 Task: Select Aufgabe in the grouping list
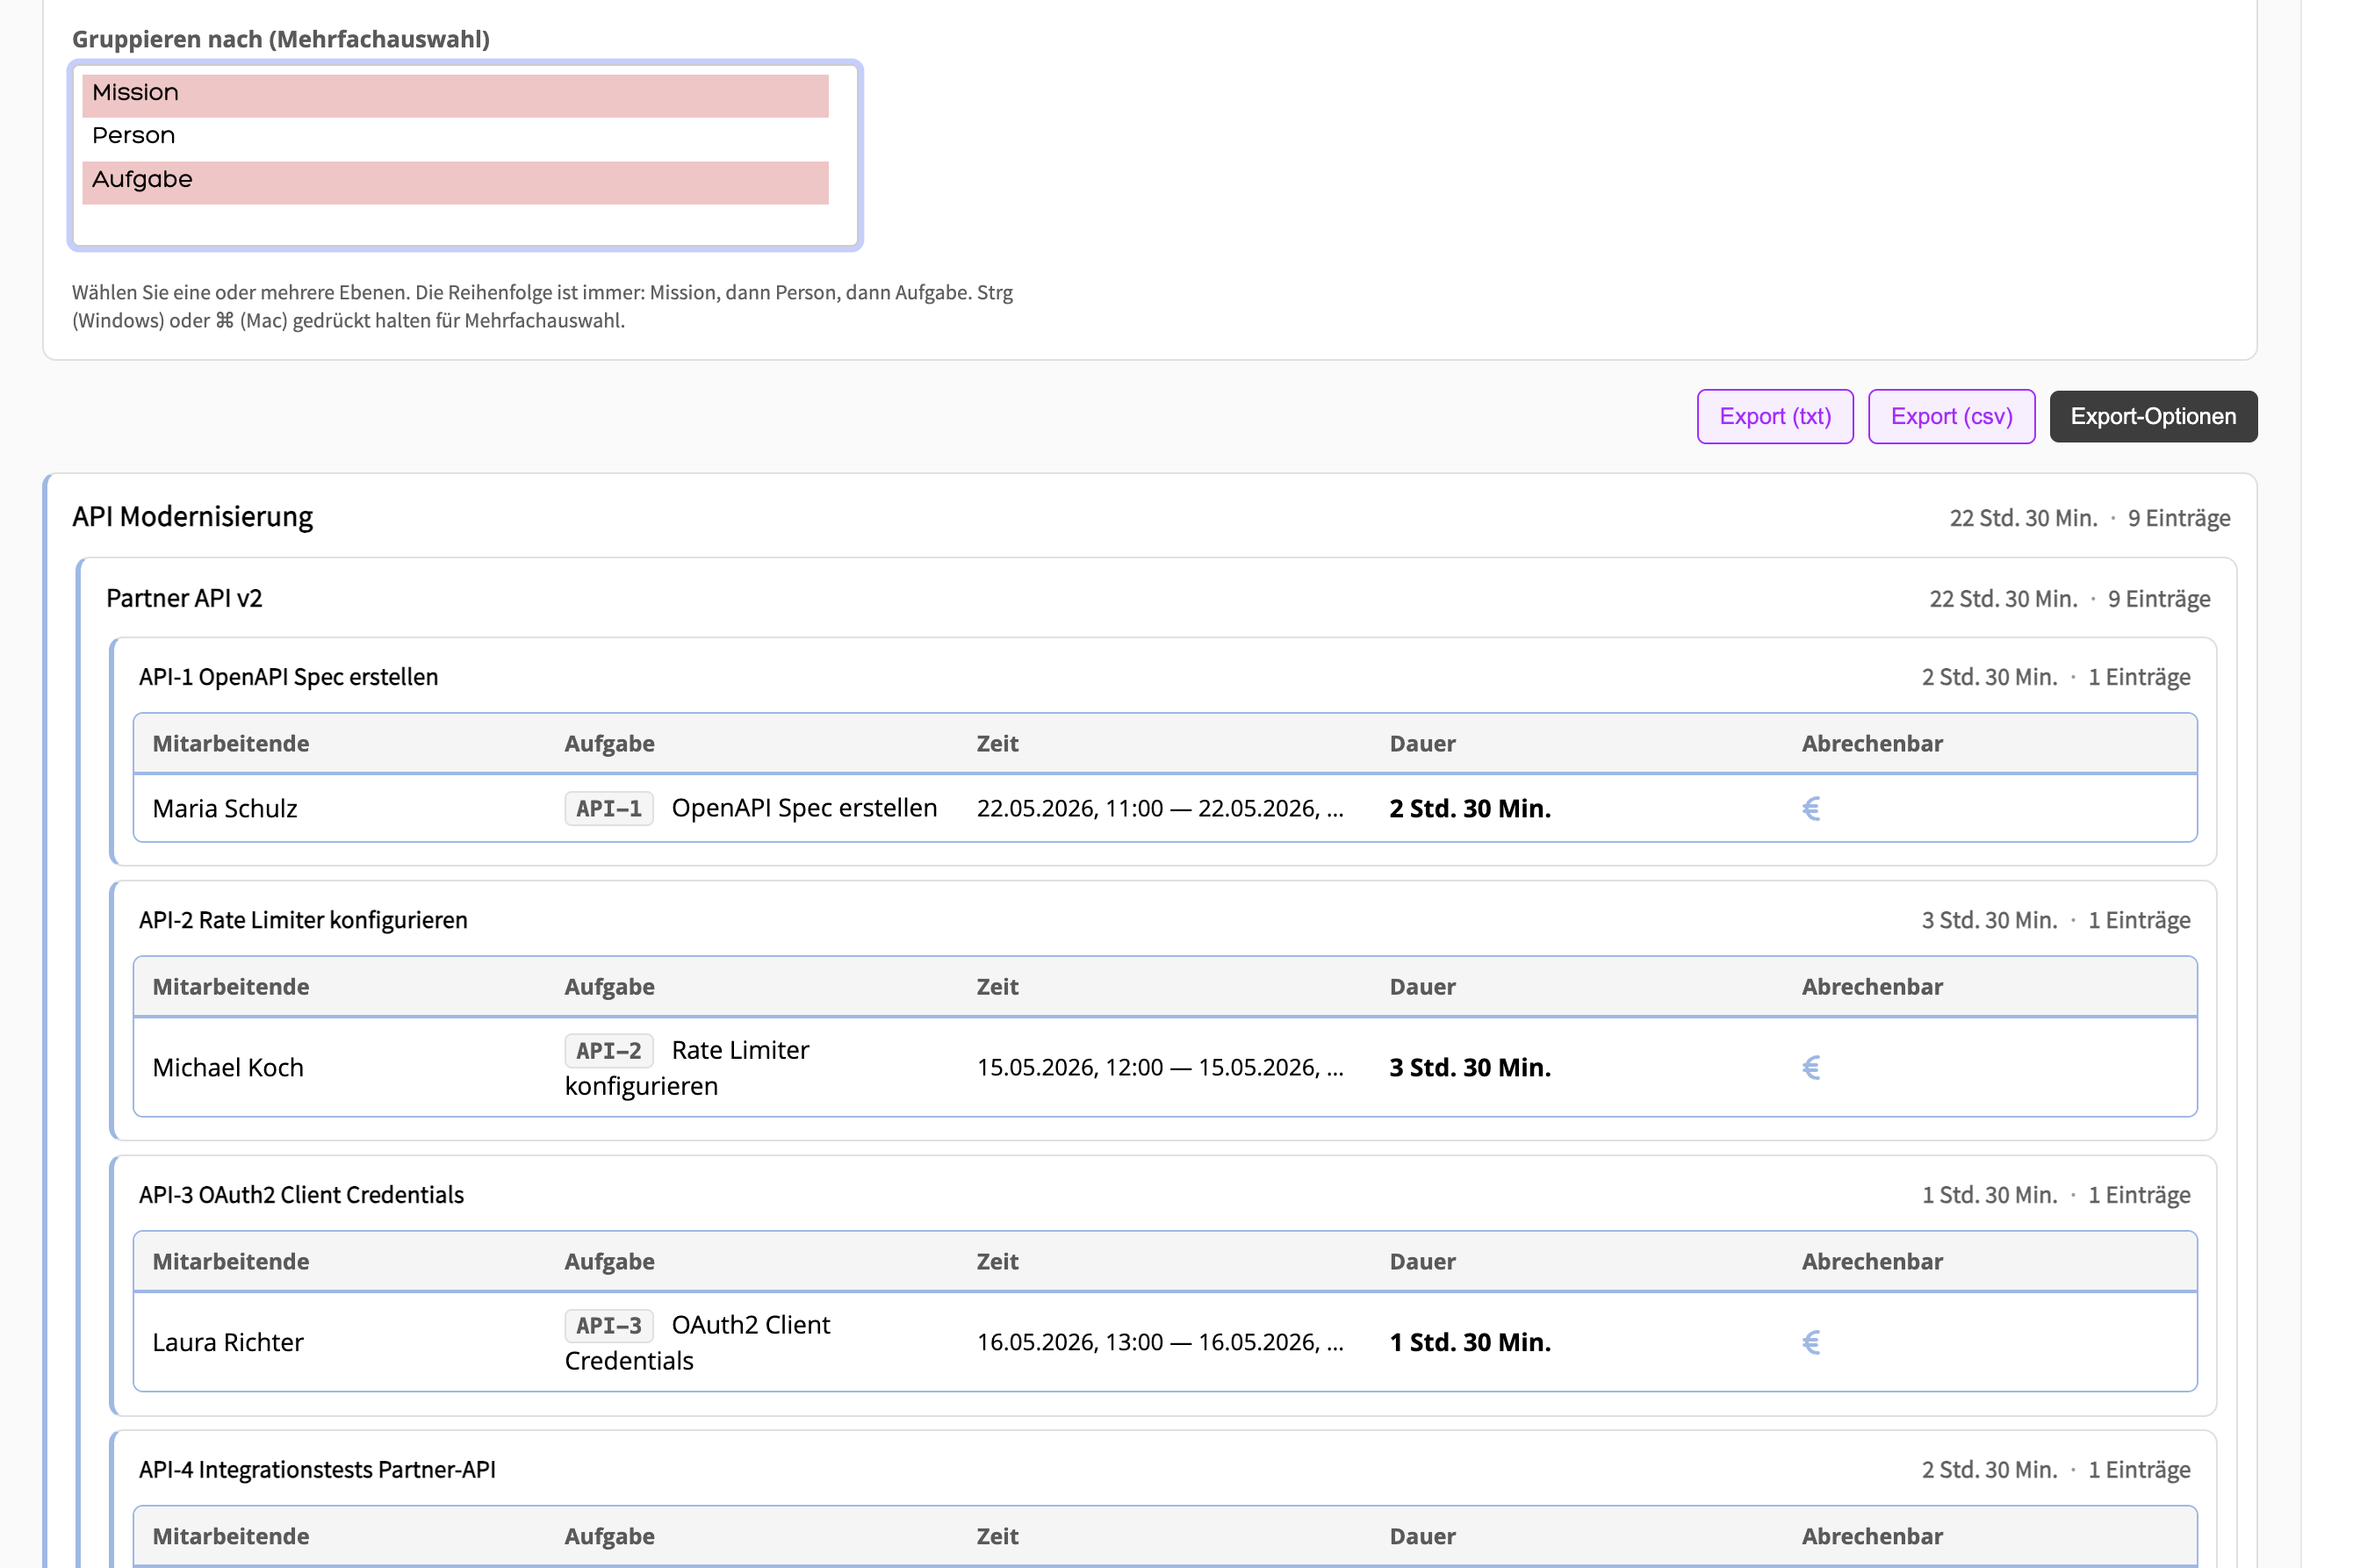click(455, 181)
